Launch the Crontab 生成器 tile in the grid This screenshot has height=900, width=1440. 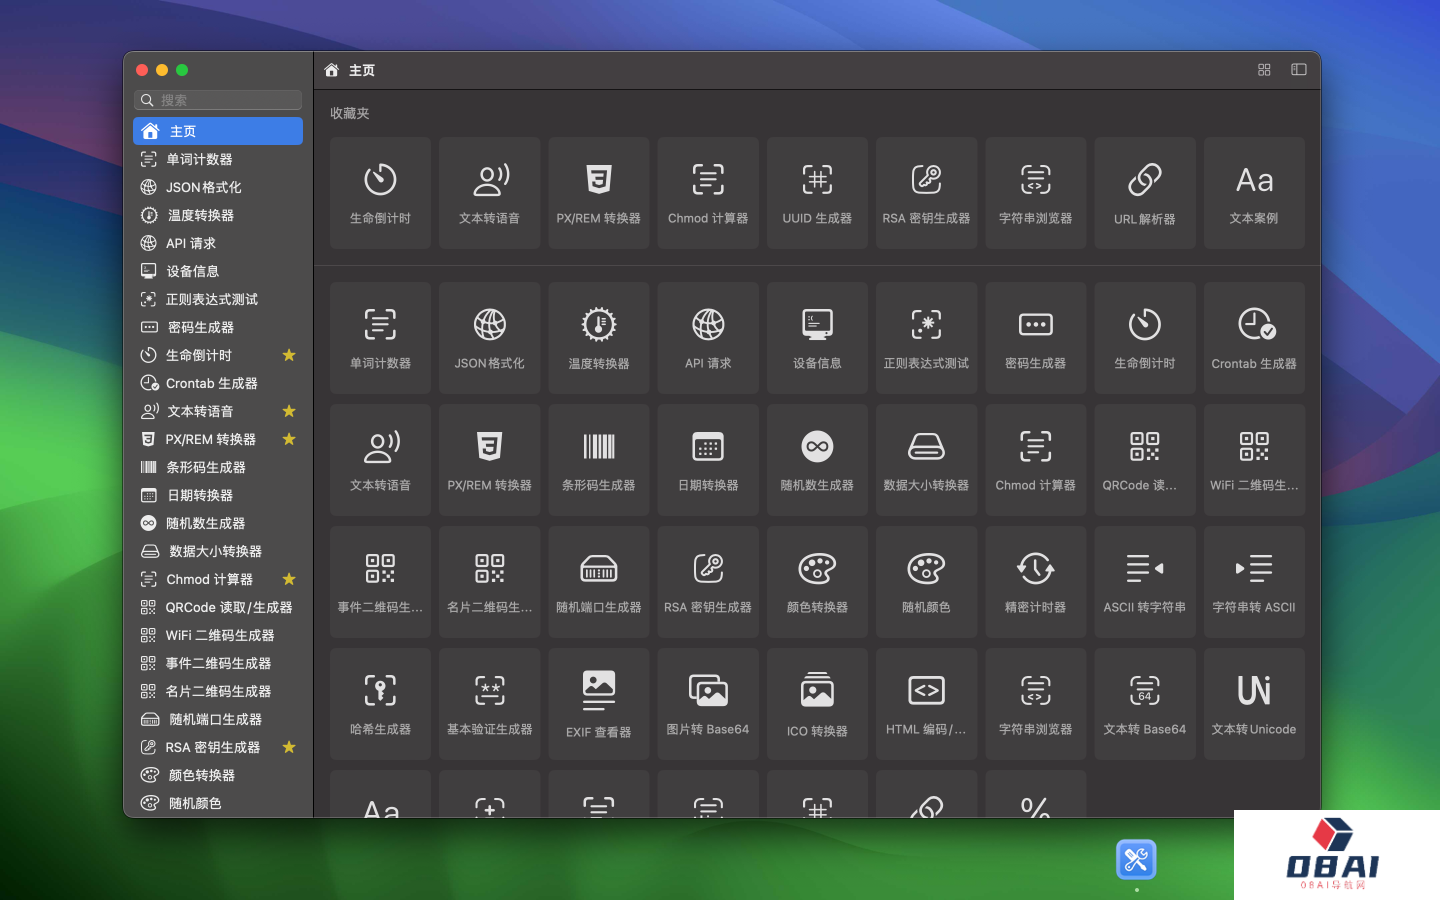pyautogui.click(x=1254, y=338)
